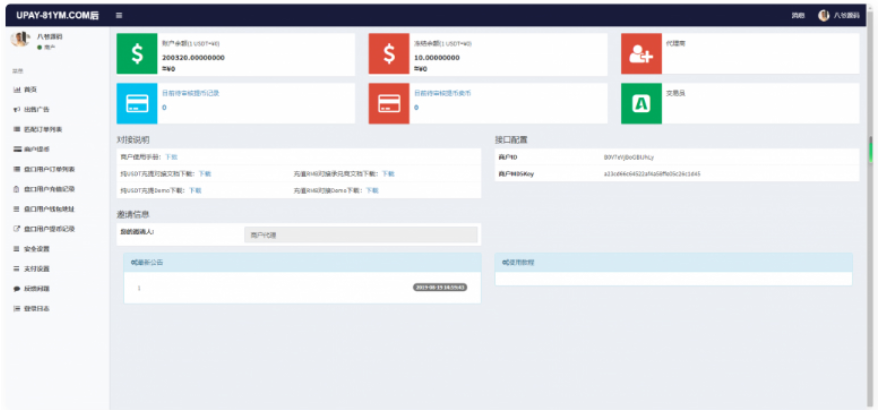
Task: Click the 200320.00000000 account balance value
Action: [x=193, y=58]
